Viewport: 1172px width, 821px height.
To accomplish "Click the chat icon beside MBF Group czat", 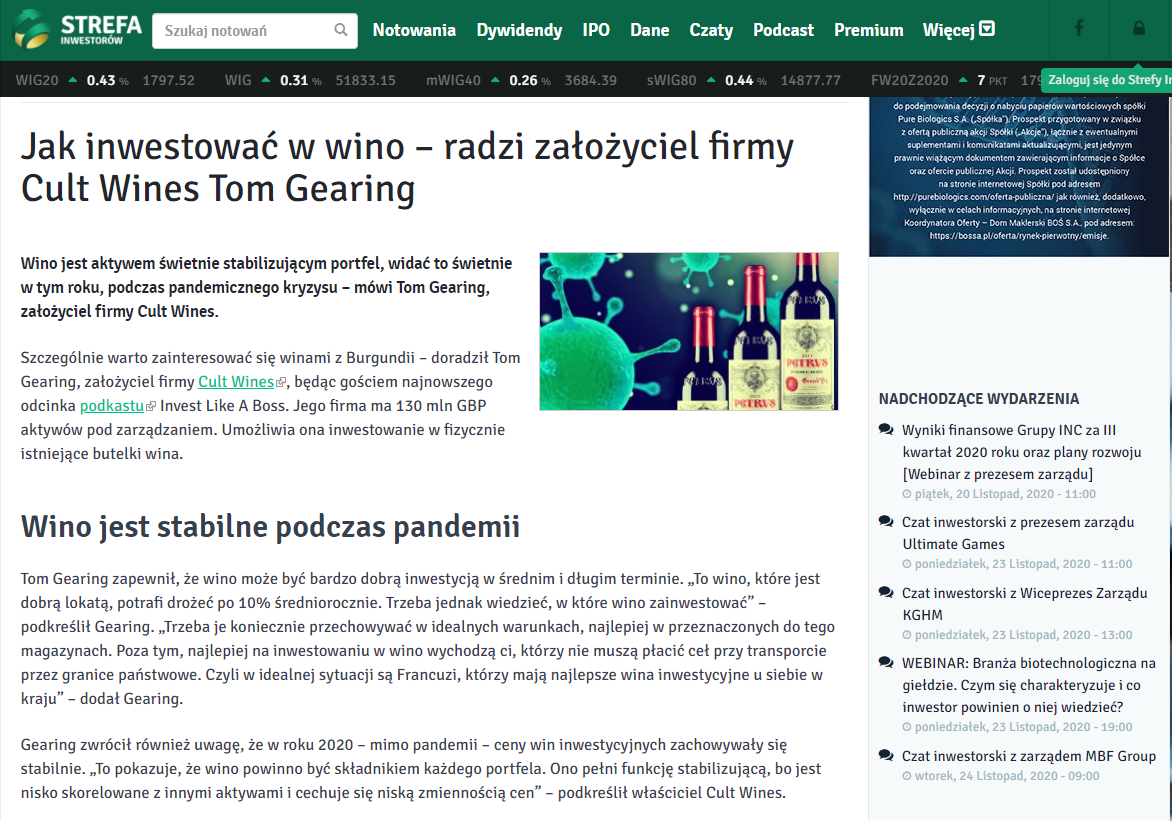I will click(886, 755).
